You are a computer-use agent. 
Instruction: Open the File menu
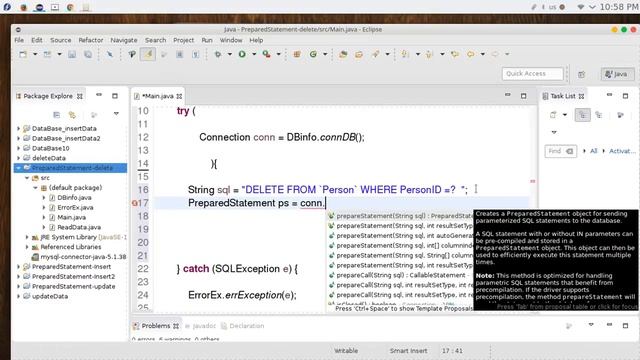19,40
